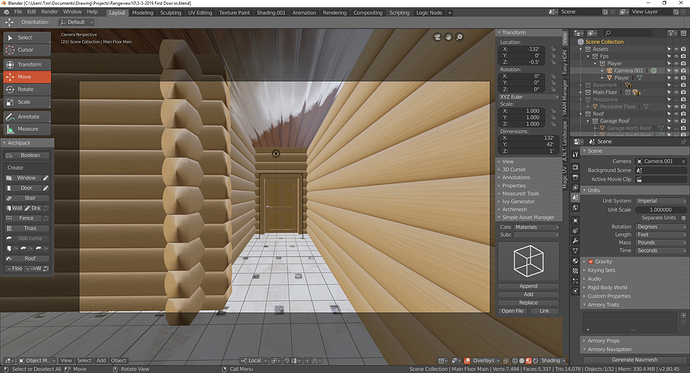Screen dimensions: 690x373
Task: Switch to the Scripting workspace tab
Action: click(399, 13)
